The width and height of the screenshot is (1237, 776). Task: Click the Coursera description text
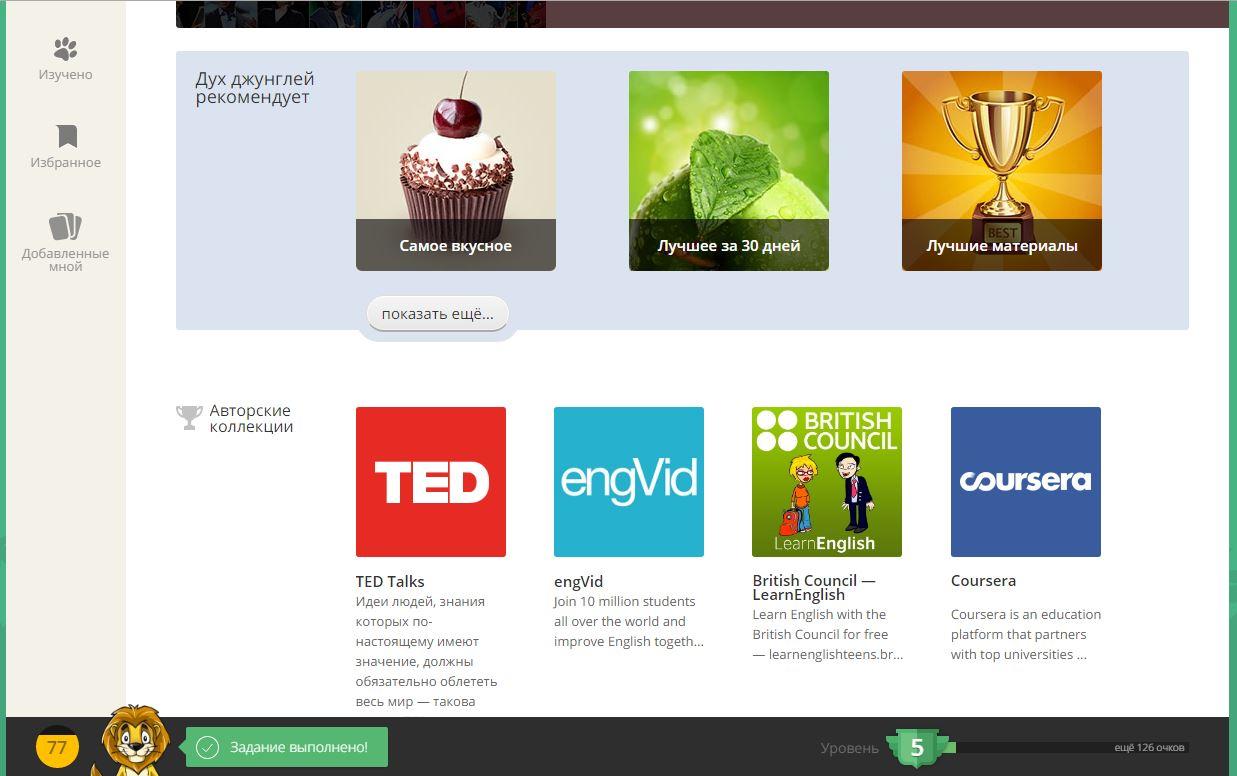point(1026,634)
